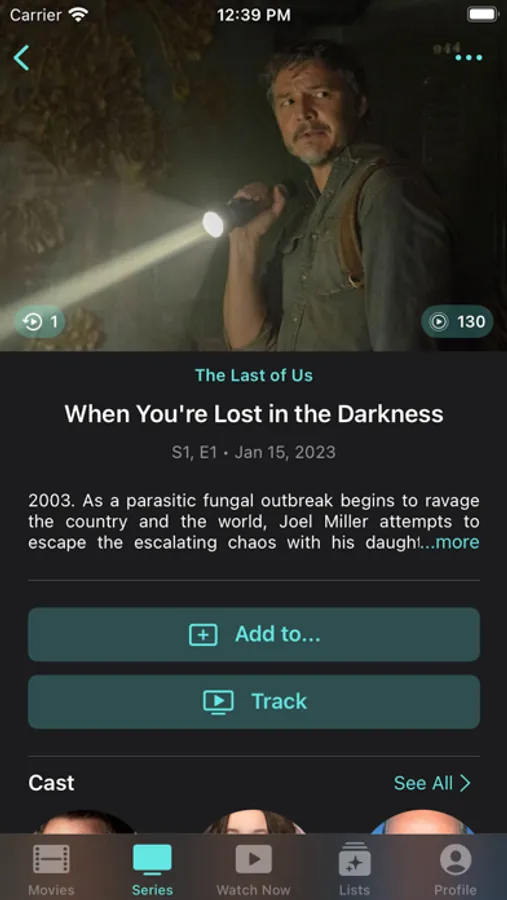Tap See All for the cast

[423, 783]
